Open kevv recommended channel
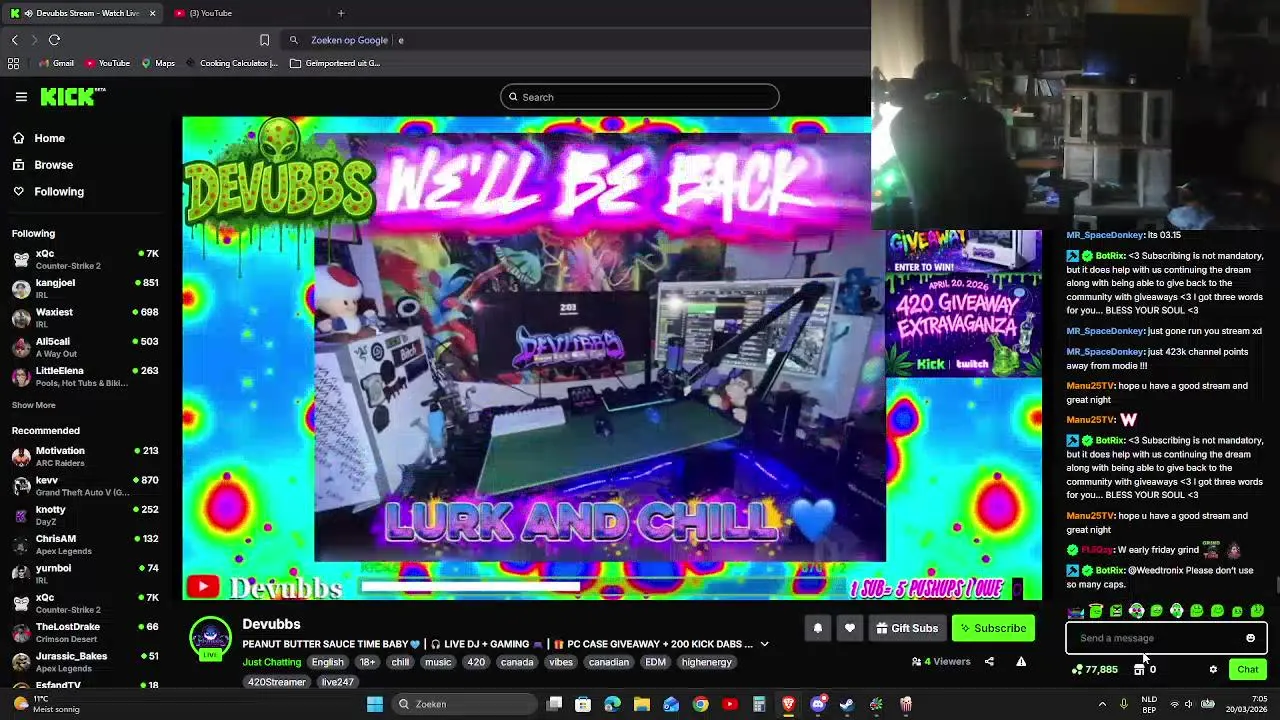The height and width of the screenshot is (720, 1280). tap(85, 486)
